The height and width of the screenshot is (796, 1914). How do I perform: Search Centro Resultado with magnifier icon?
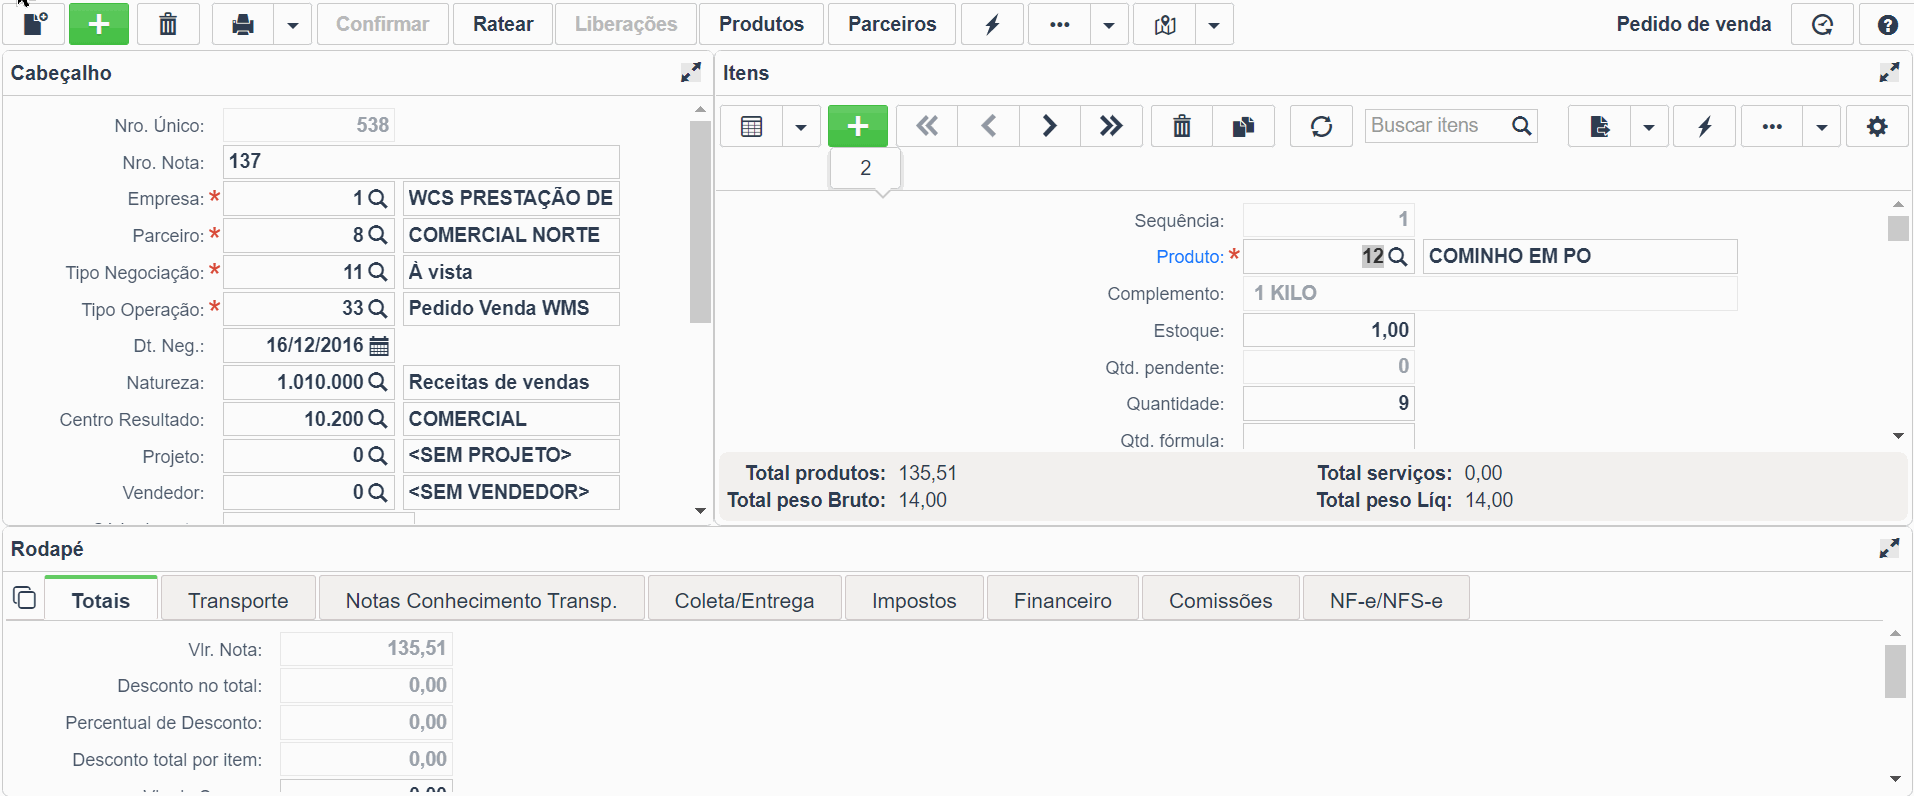tap(377, 419)
